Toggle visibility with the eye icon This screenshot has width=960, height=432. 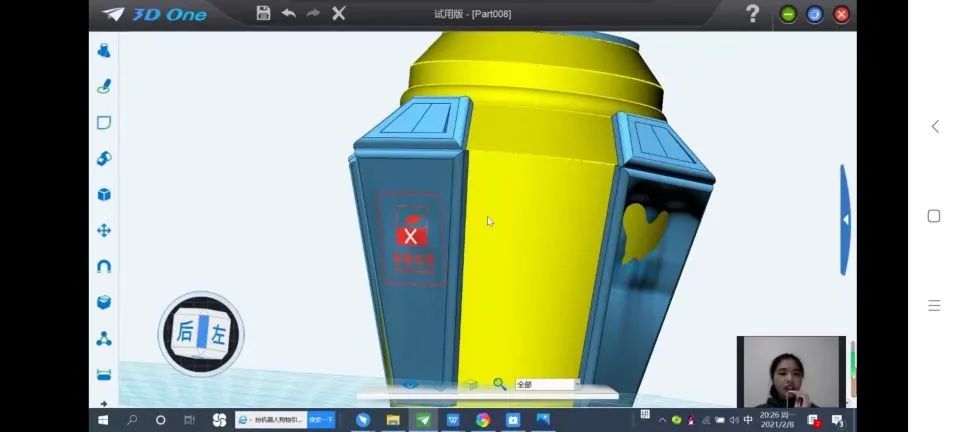pos(410,384)
